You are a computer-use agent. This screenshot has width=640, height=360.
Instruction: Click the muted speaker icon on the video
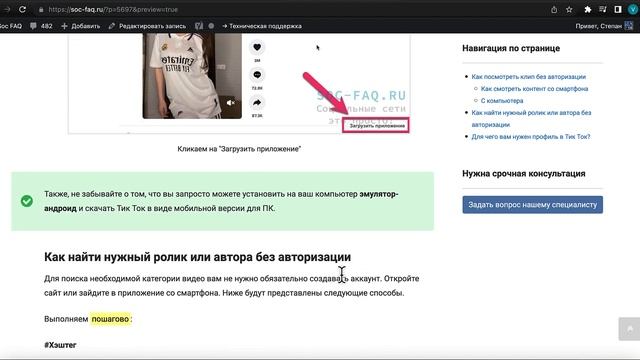pos(231,103)
